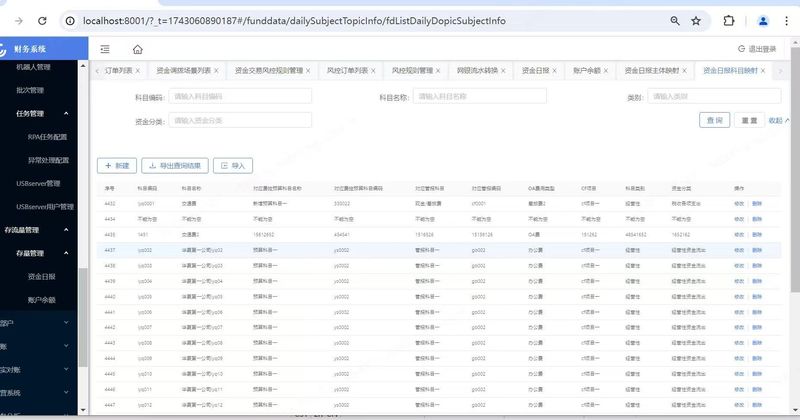Click the browser zoom magnifier icon
Screen dimensions: 800x420
pyautogui.click(x=674, y=21)
